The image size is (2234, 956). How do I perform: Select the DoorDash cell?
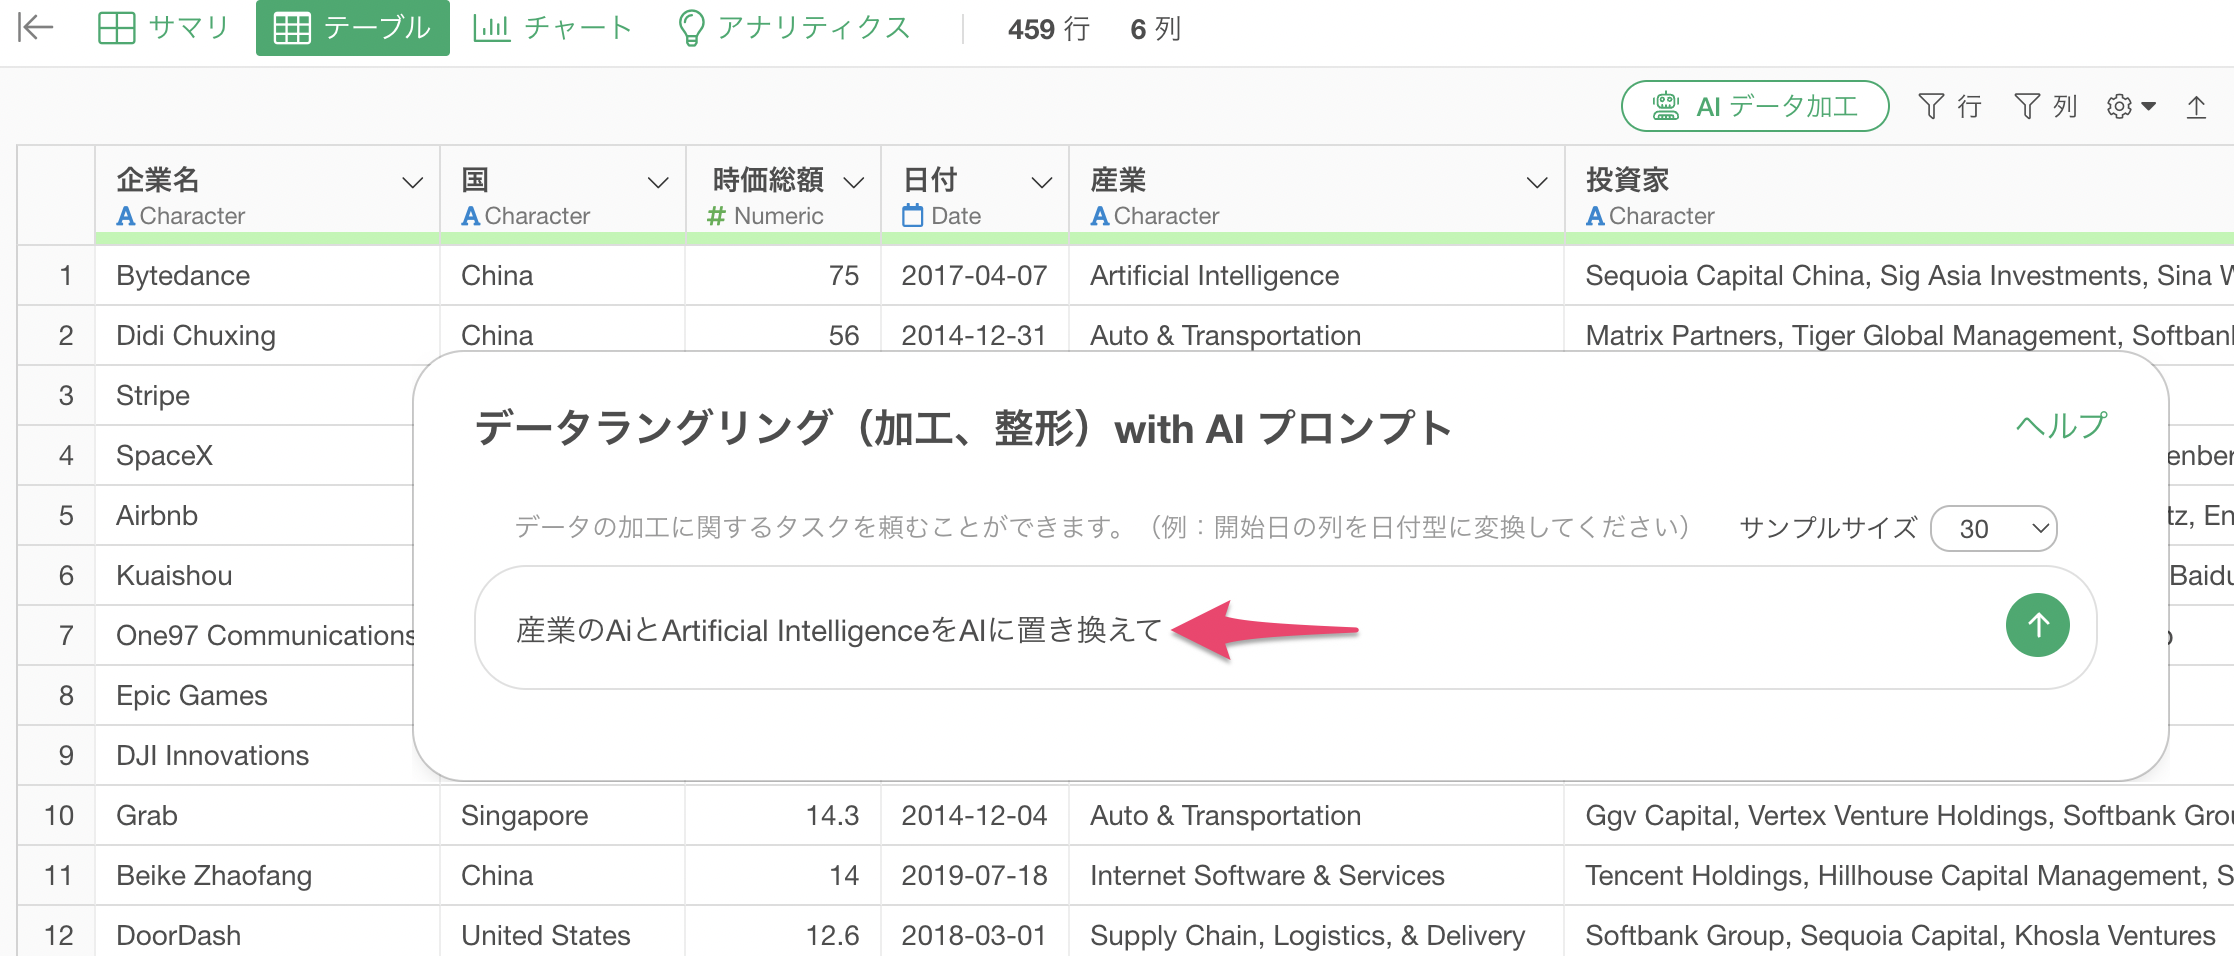(267, 933)
